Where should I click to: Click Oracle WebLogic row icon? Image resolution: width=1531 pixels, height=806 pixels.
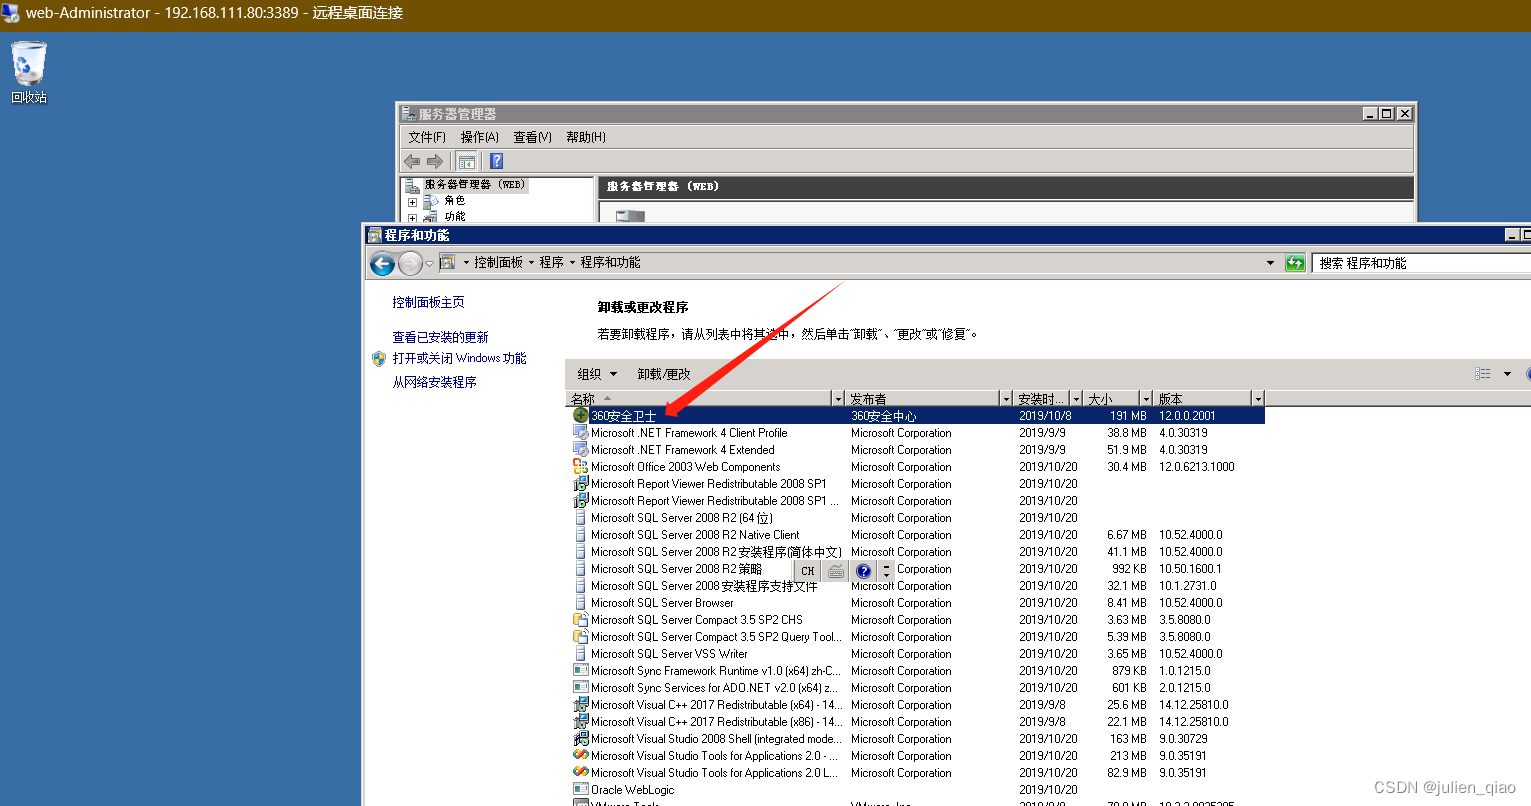[x=581, y=789]
